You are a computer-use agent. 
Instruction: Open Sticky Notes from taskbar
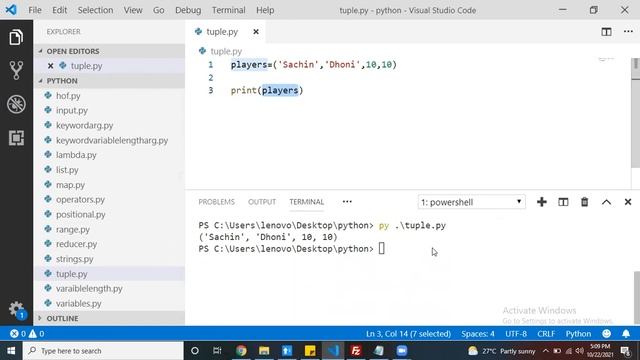point(310,351)
